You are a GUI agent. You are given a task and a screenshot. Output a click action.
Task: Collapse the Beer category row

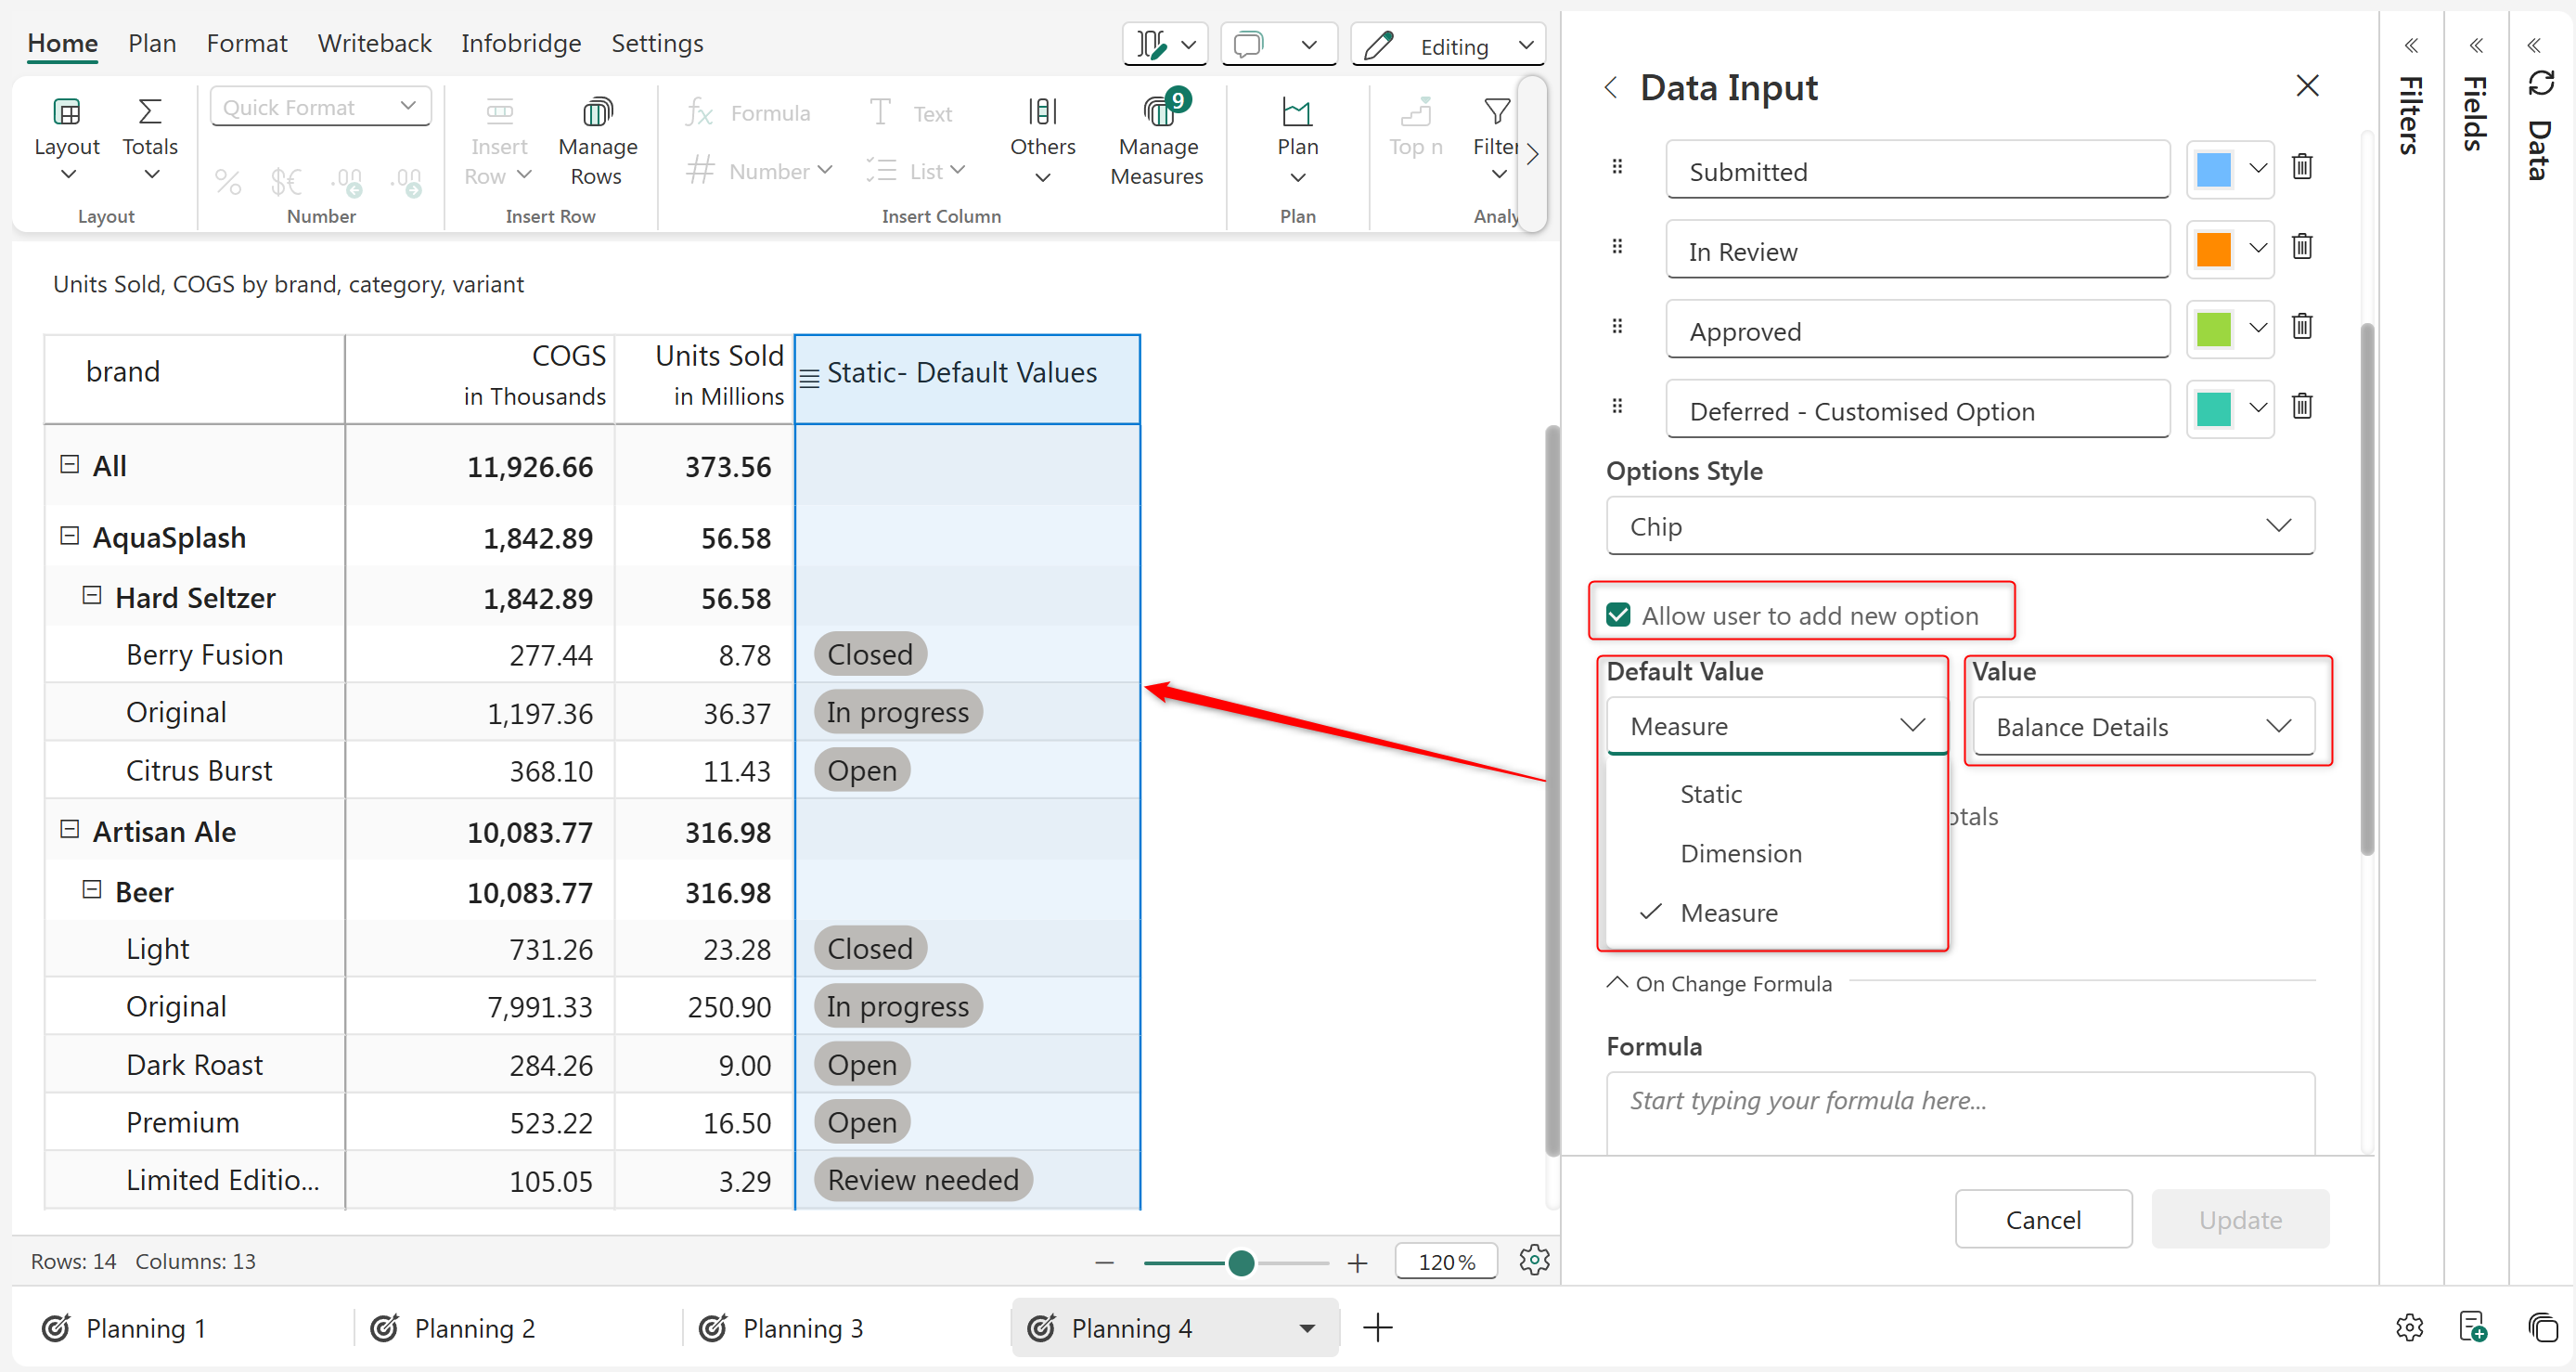pyautogui.click(x=92, y=890)
